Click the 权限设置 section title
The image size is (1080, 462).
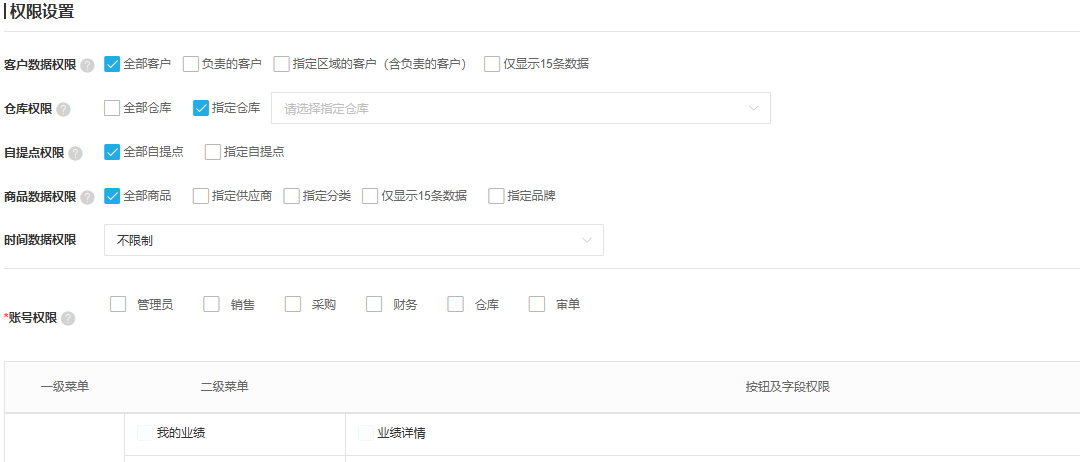tap(42, 12)
